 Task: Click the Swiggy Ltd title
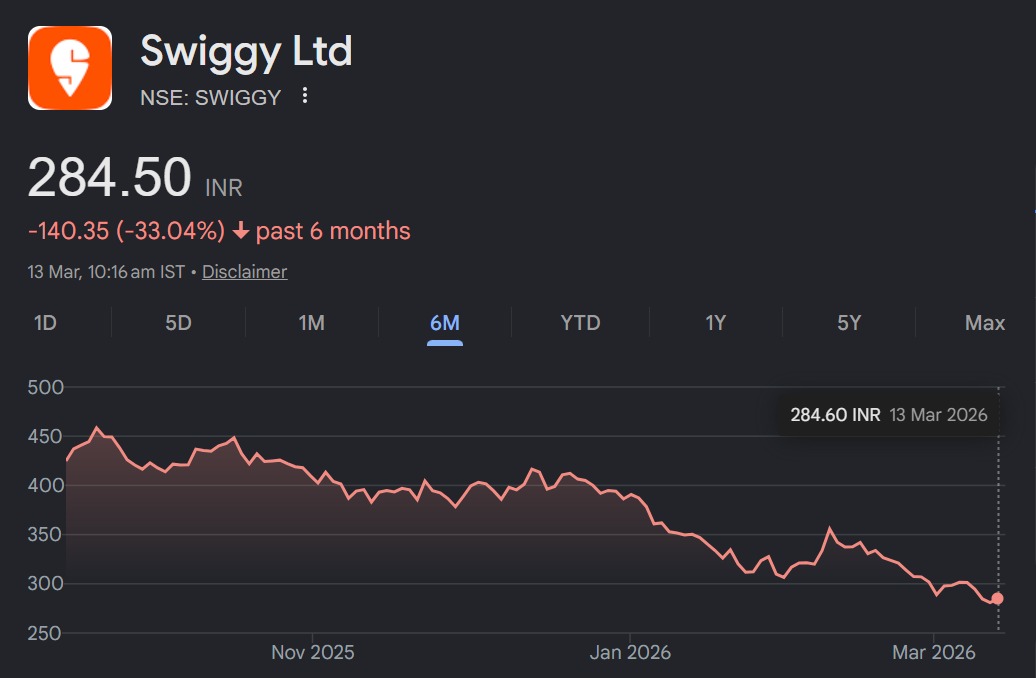(x=246, y=52)
